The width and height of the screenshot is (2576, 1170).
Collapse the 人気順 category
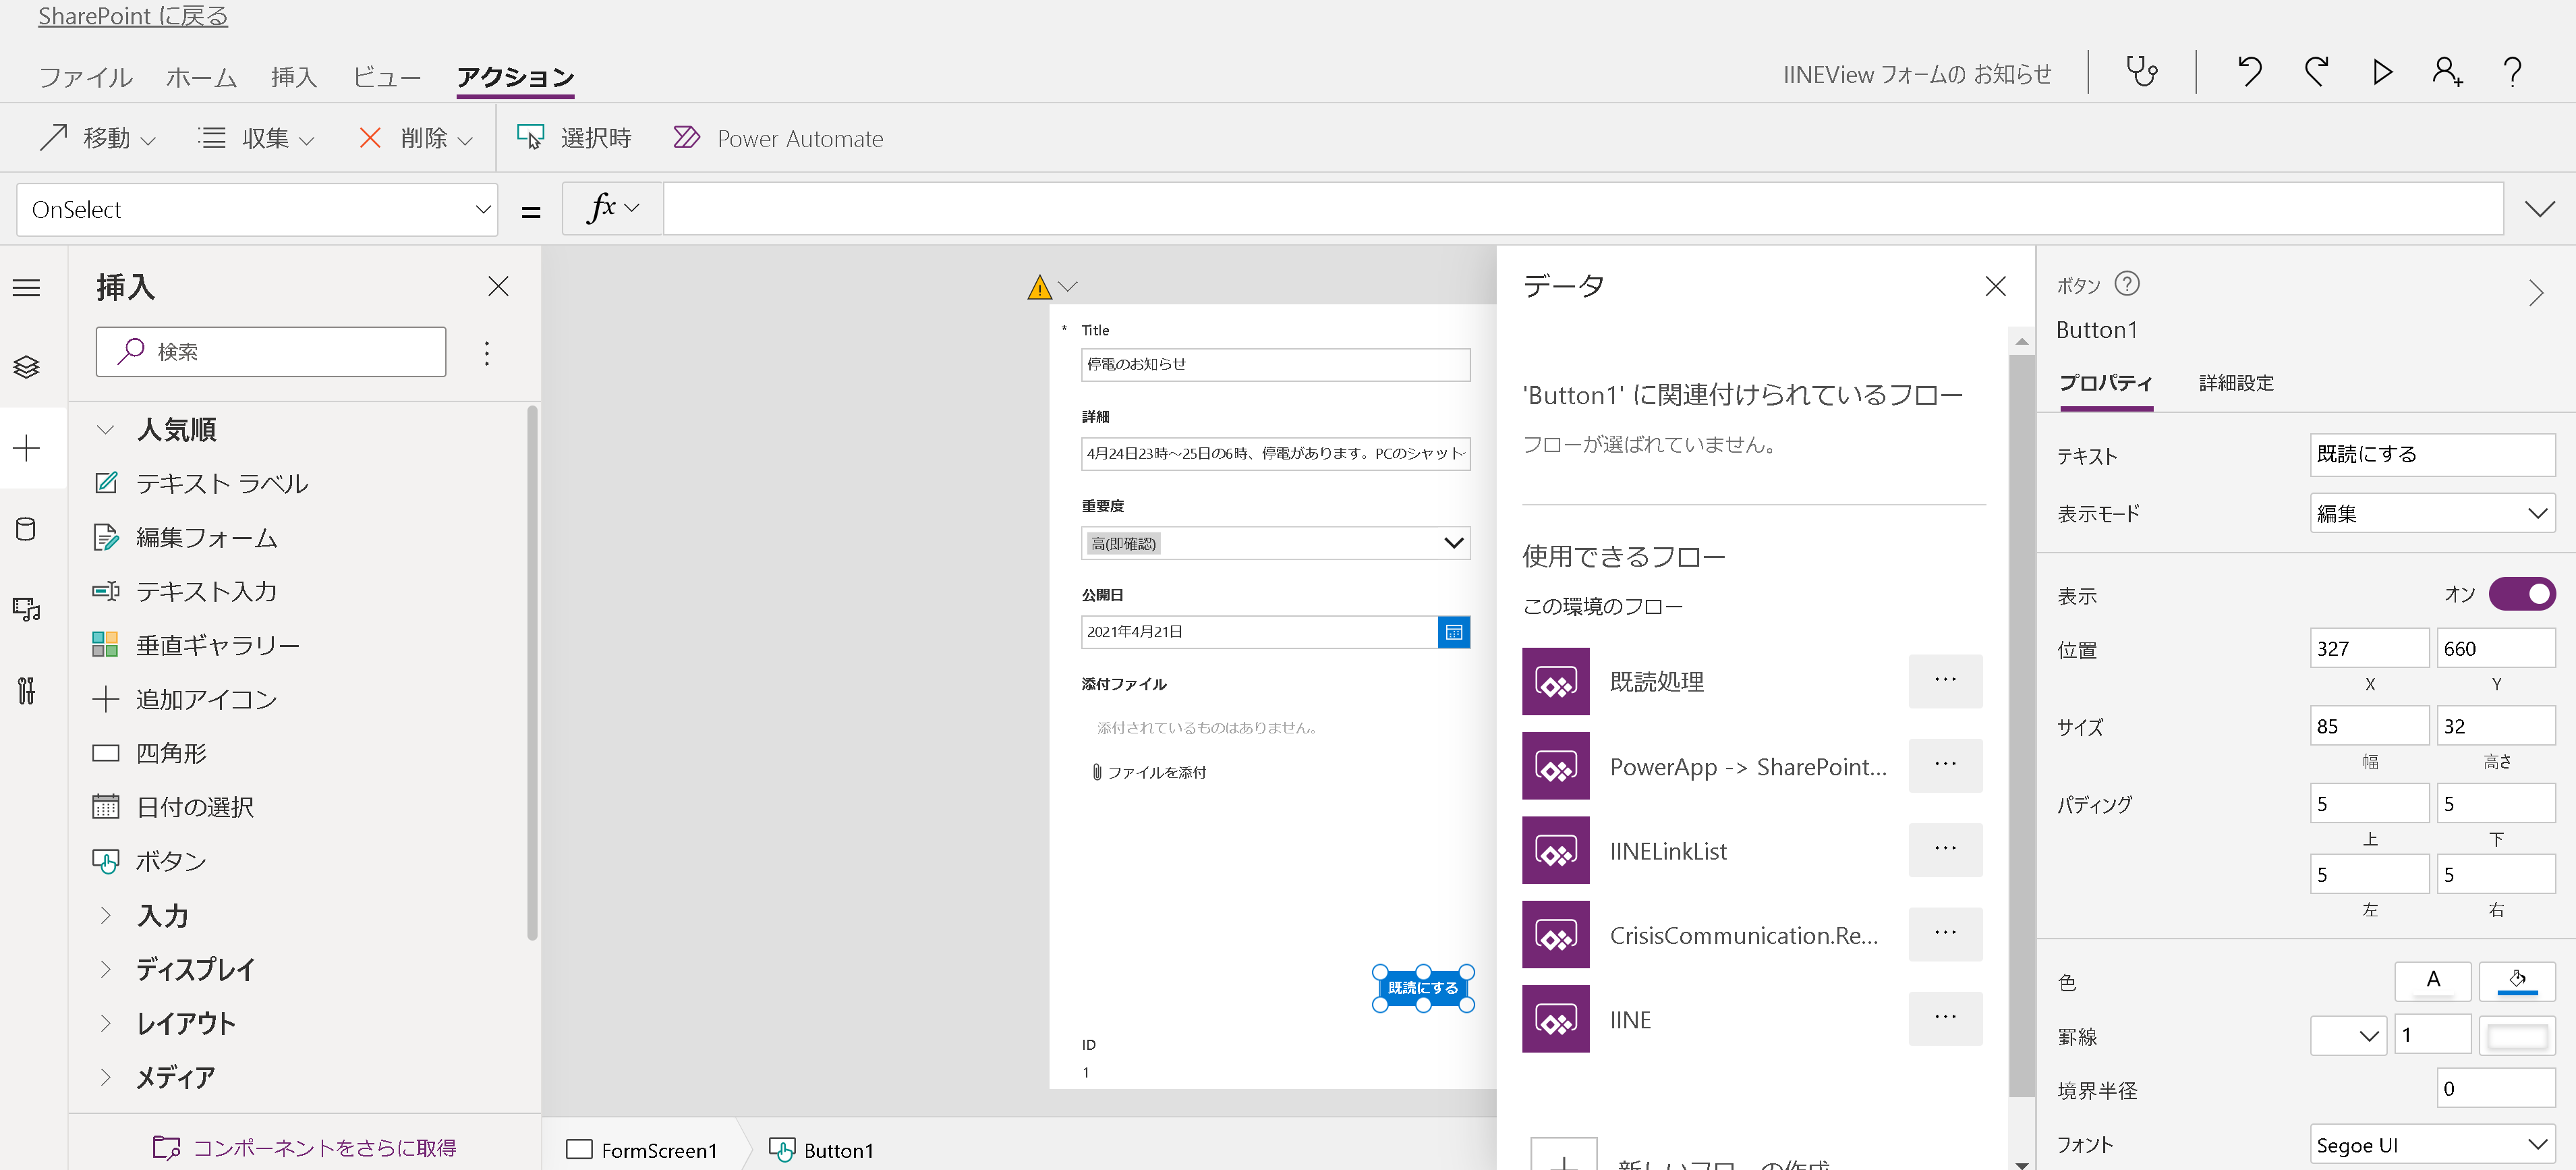[105, 430]
